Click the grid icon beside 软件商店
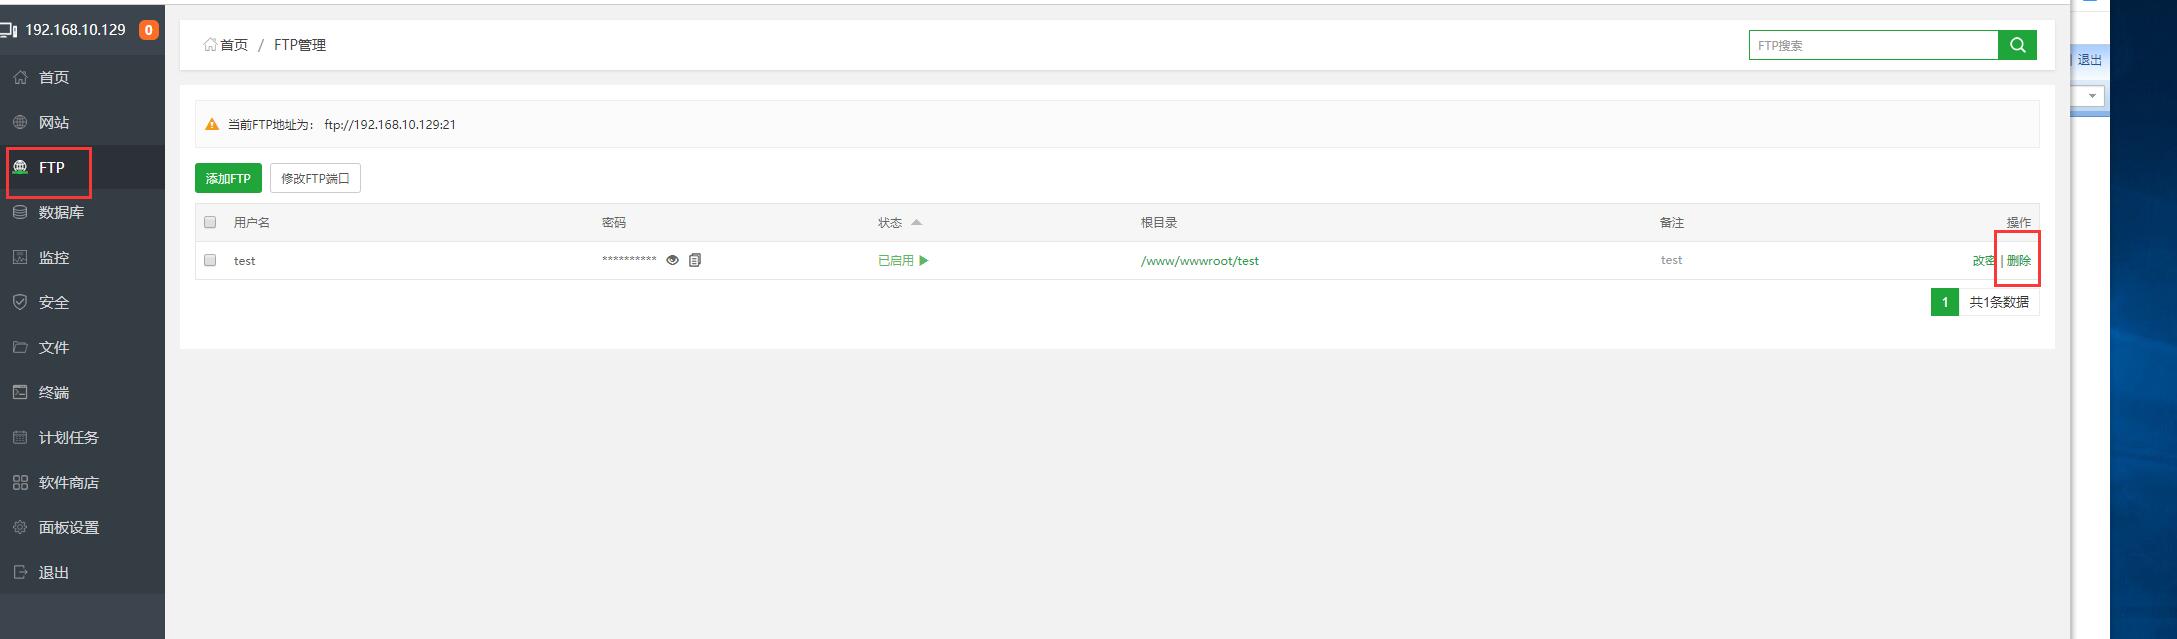The image size is (2177, 639). tap(20, 482)
